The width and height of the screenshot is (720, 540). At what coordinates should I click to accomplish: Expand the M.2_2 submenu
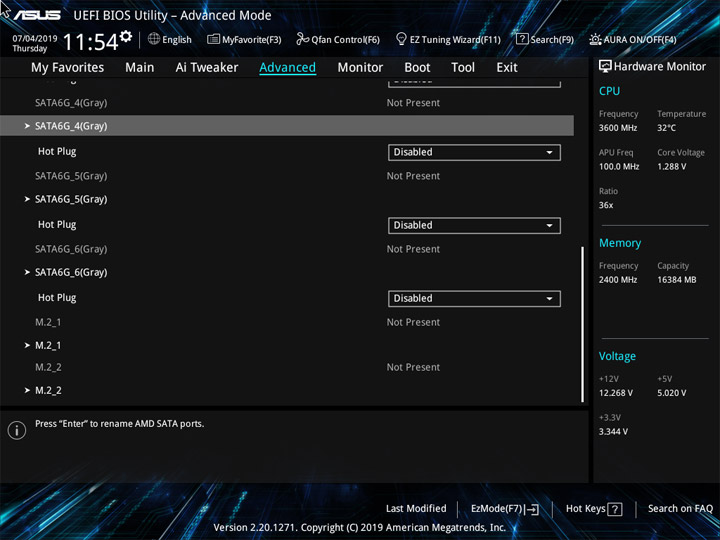(x=48, y=390)
